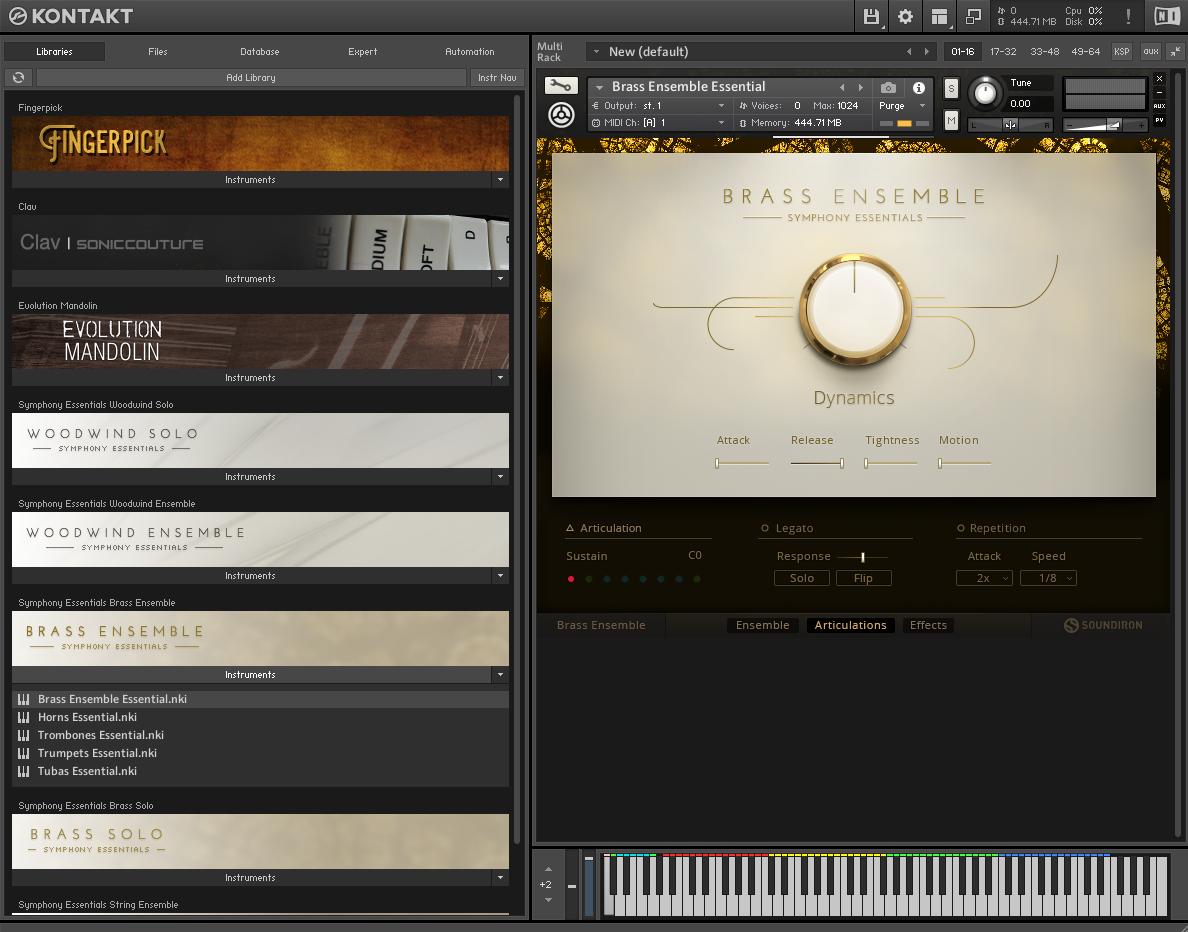Click the Add Library button
This screenshot has height=932, width=1188.
[252, 77]
